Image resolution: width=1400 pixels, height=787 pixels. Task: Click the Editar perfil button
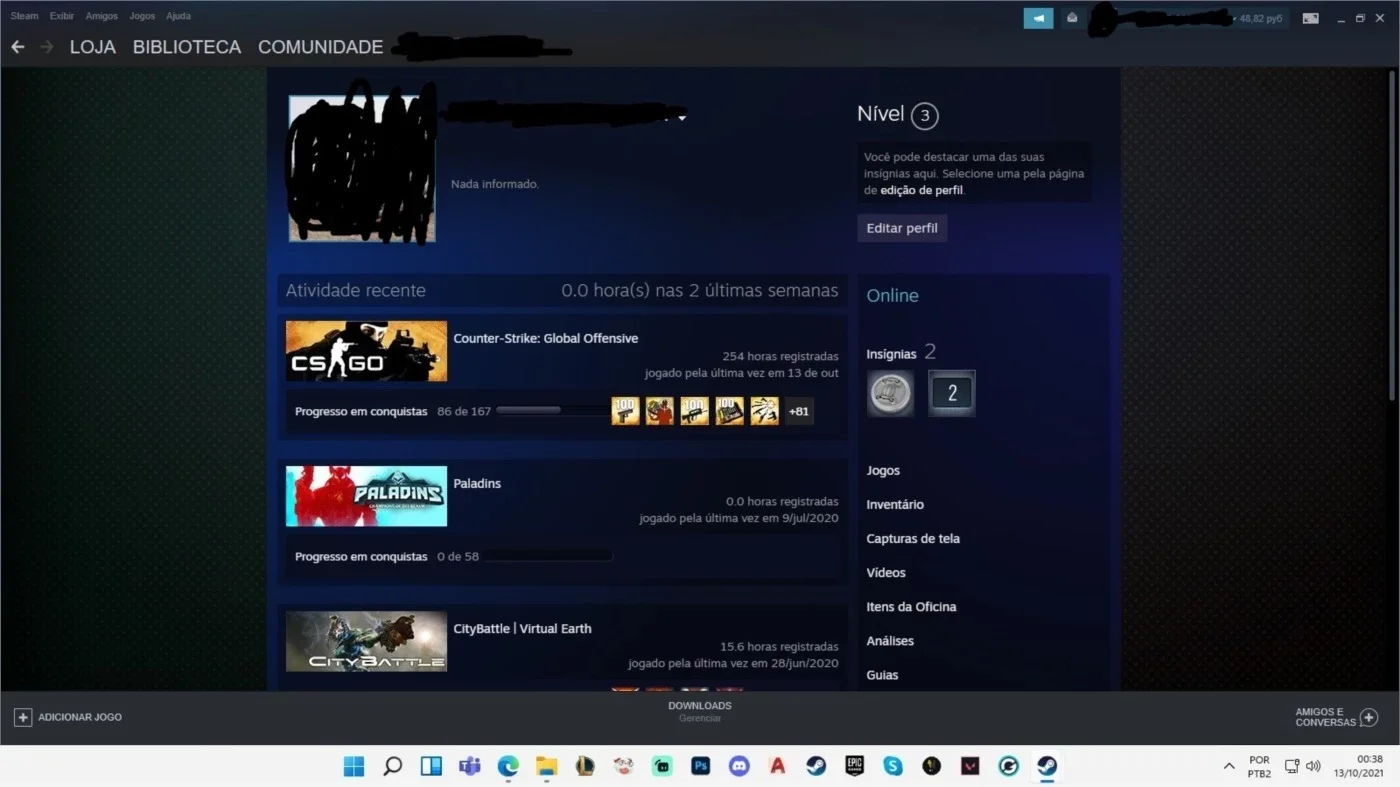pos(902,228)
